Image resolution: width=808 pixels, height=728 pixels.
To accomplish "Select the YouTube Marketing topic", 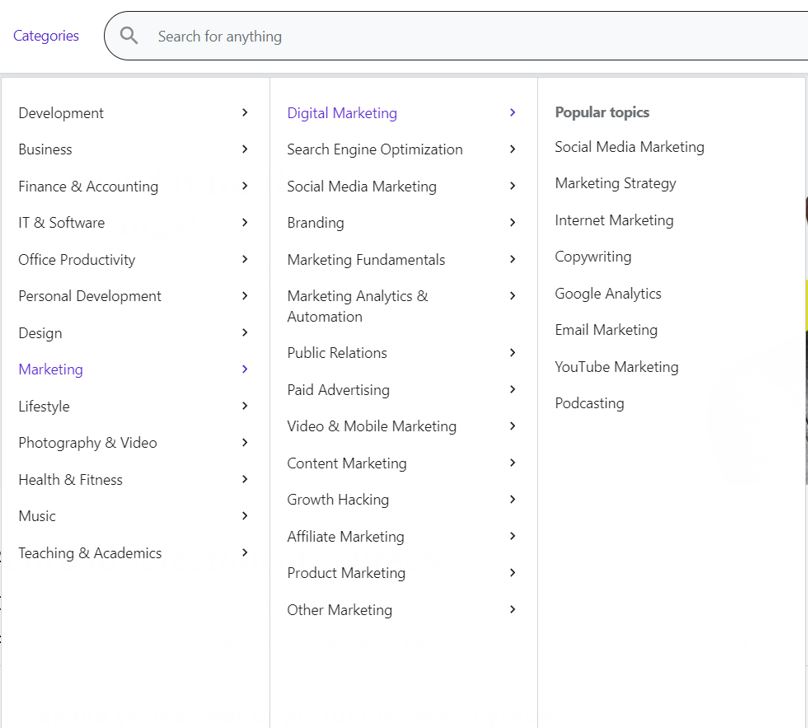I will click(x=616, y=367).
